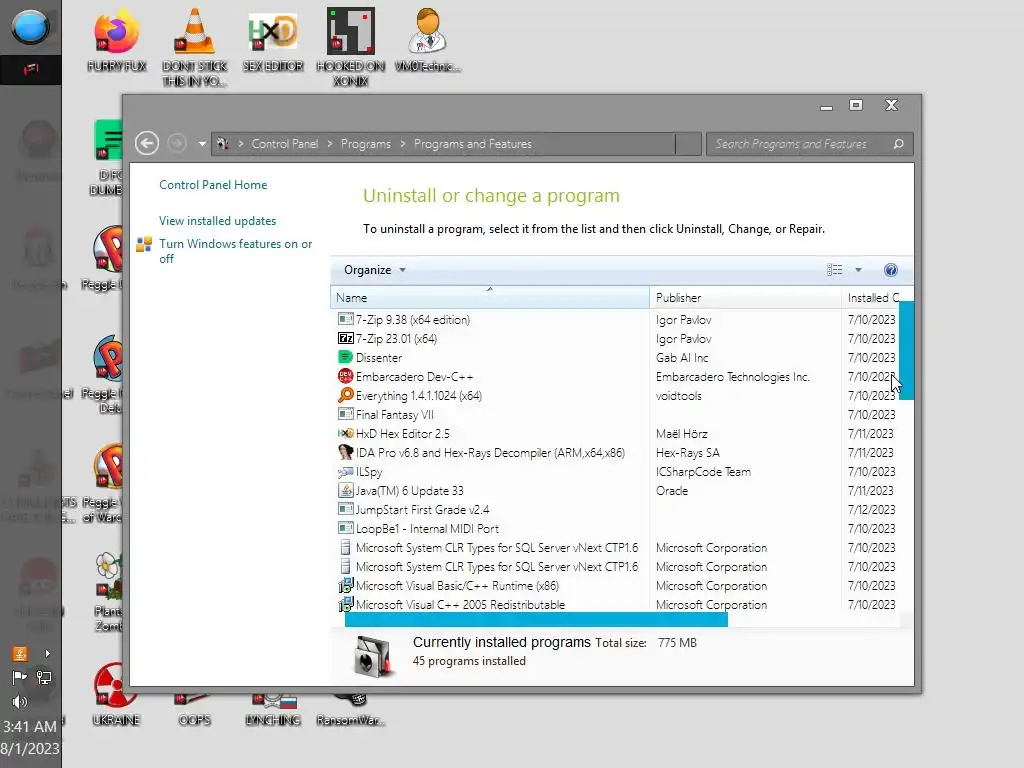Viewport: 1024px width, 768px height.
Task: Open Turn Windows features on or off
Action: tap(236, 251)
